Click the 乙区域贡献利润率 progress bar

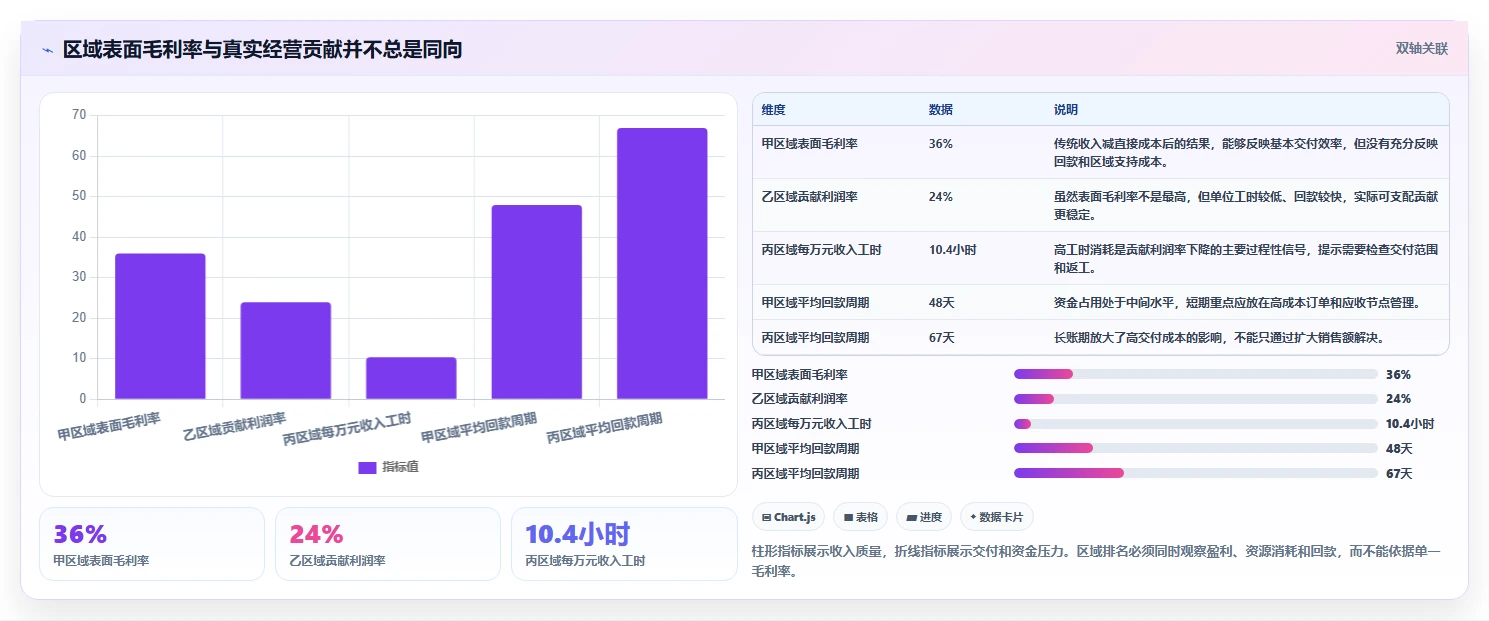click(1196, 399)
